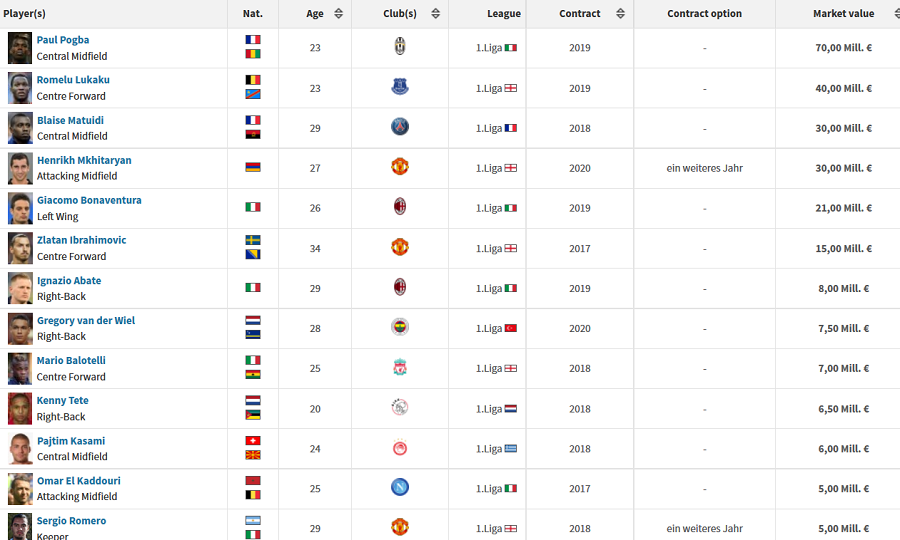Image resolution: width=900 pixels, height=540 pixels.
Task: Click Romelu Lukaku's portrait thumbnail
Action: (x=20, y=88)
